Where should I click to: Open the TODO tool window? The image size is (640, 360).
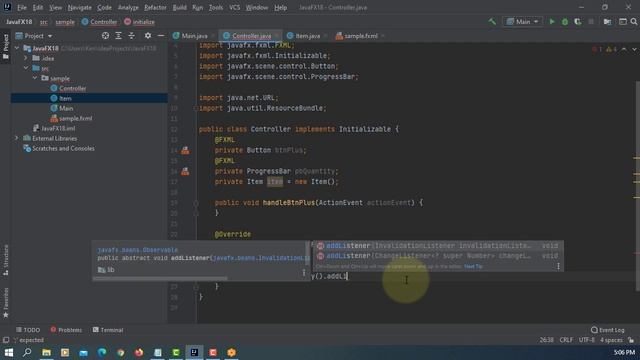pyautogui.click(x=28, y=330)
